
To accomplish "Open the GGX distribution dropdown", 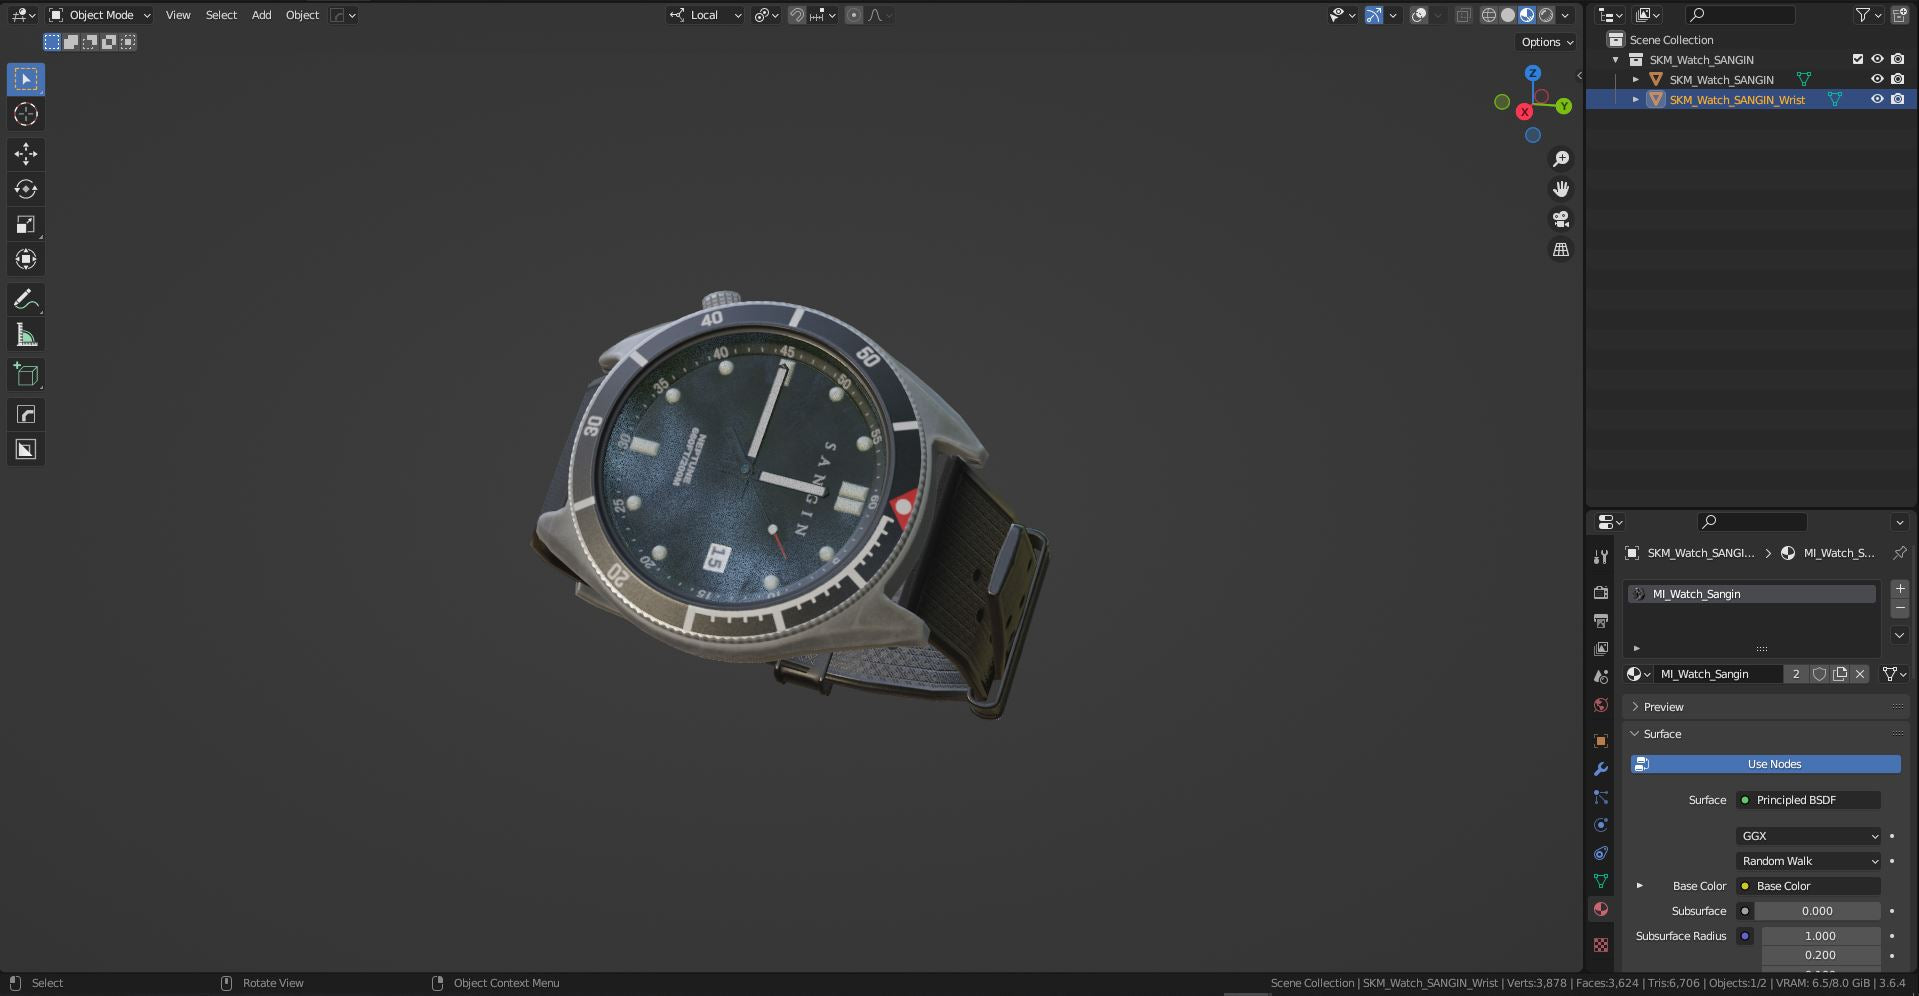I will tap(1809, 836).
